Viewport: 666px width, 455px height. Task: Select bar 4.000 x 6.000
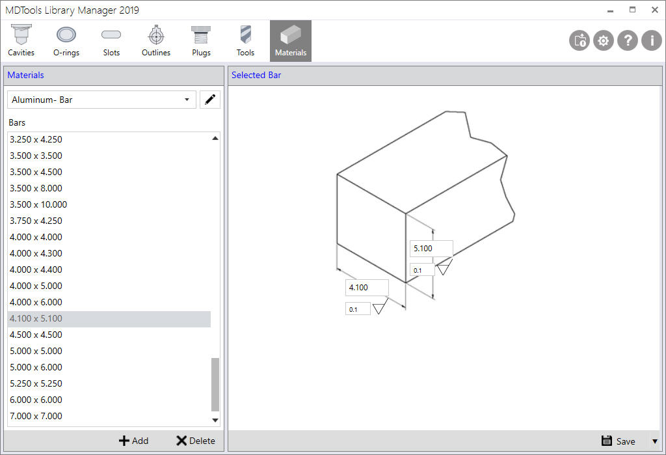click(109, 302)
